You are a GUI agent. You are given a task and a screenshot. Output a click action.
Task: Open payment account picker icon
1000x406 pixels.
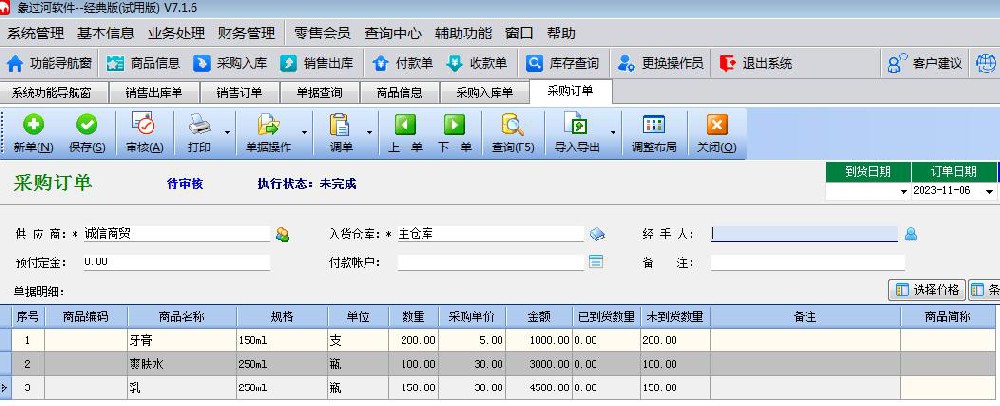(596, 261)
